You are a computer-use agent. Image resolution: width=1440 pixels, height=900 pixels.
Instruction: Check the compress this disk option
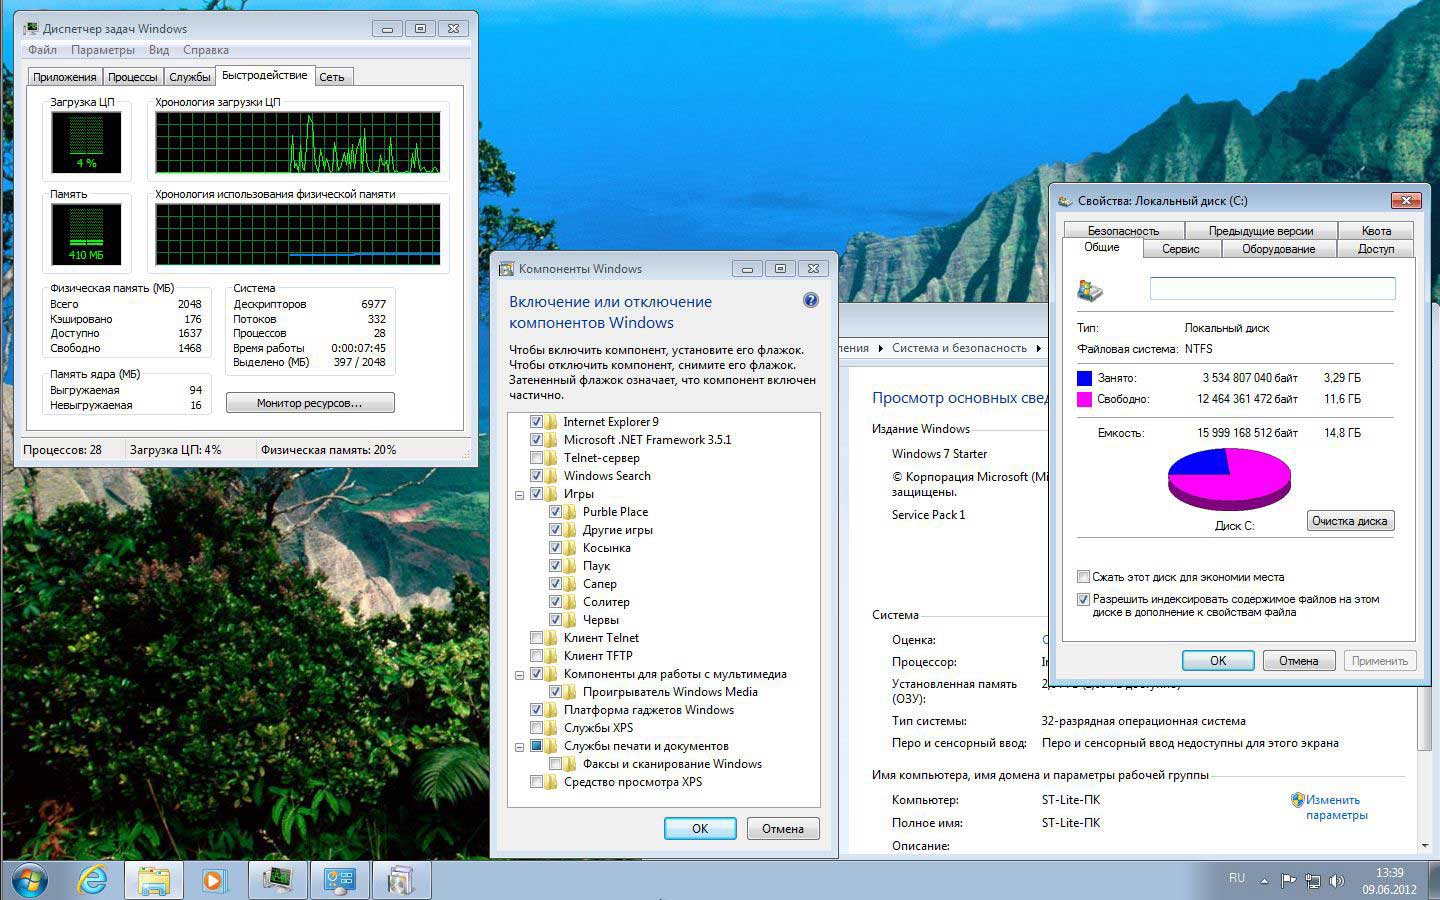click(x=1083, y=577)
